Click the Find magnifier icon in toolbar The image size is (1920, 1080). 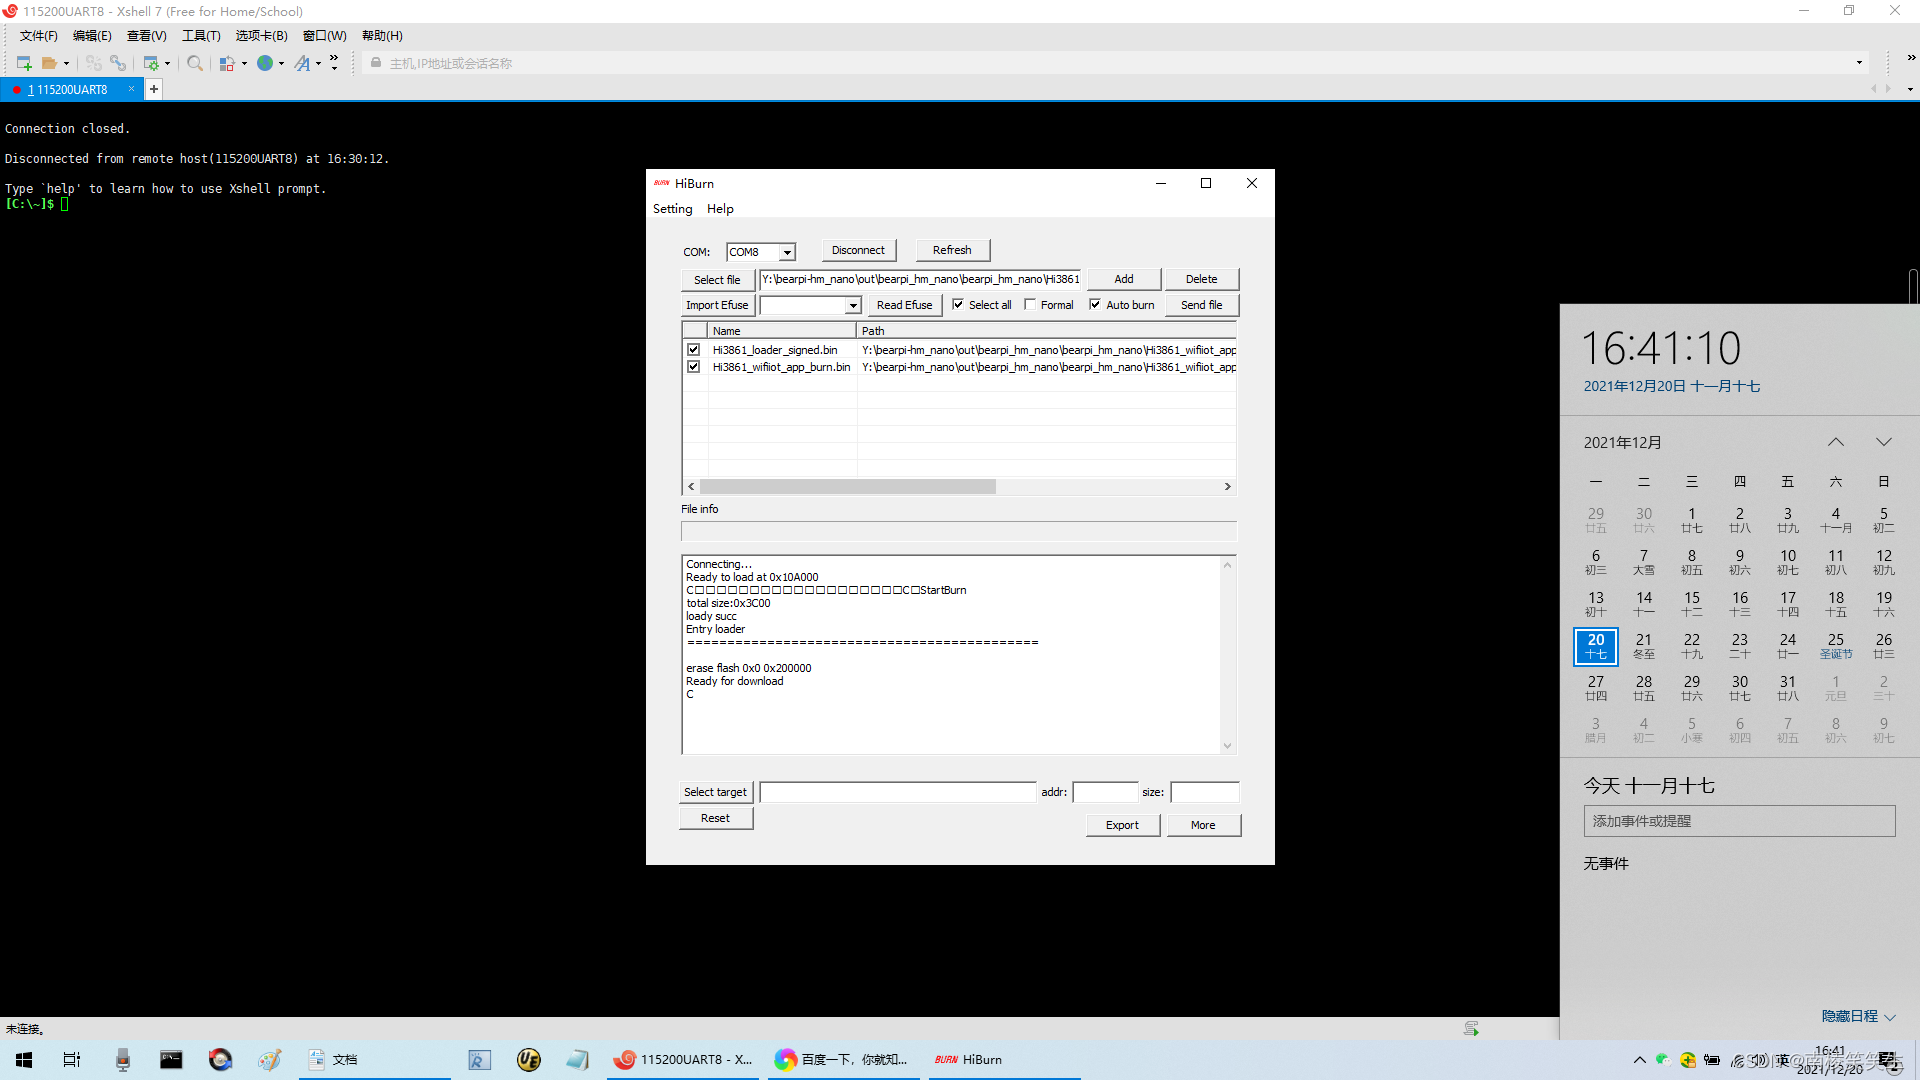[195, 63]
